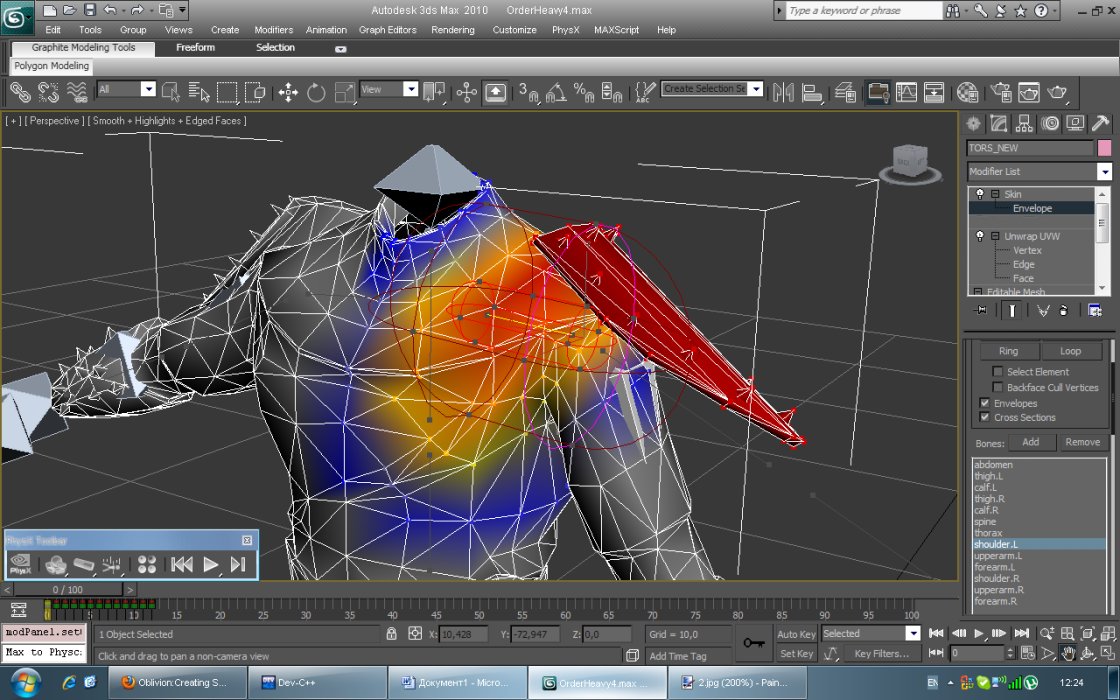Open the Rendering menu
The image size is (1120, 700).
click(453, 30)
